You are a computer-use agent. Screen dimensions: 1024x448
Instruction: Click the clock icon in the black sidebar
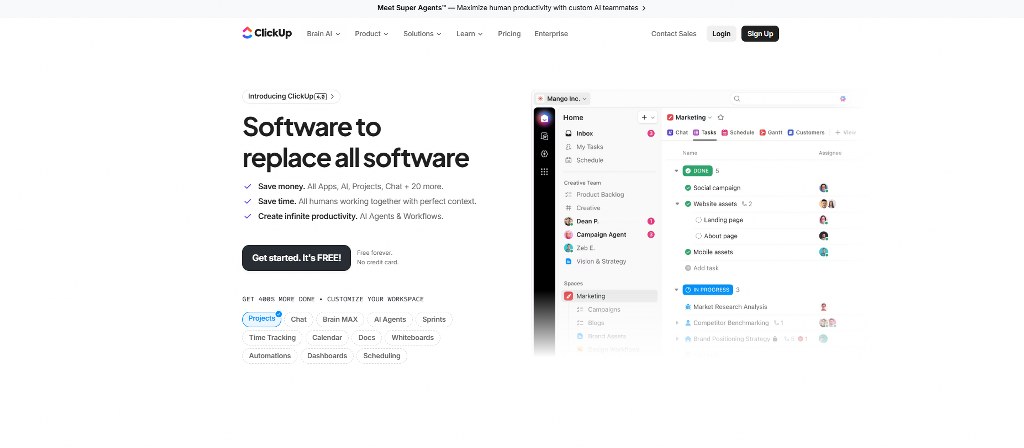(545, 153)
